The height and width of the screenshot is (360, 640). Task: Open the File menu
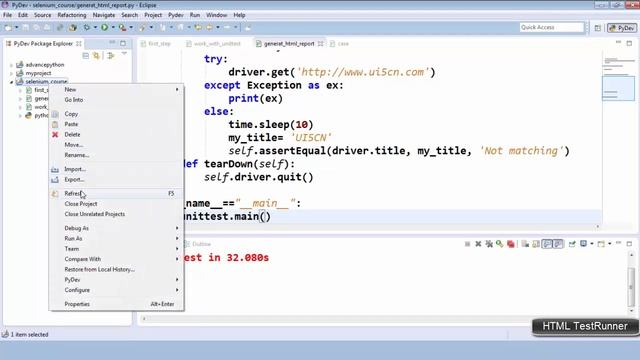pyautogui.click(x=7, y=15)
